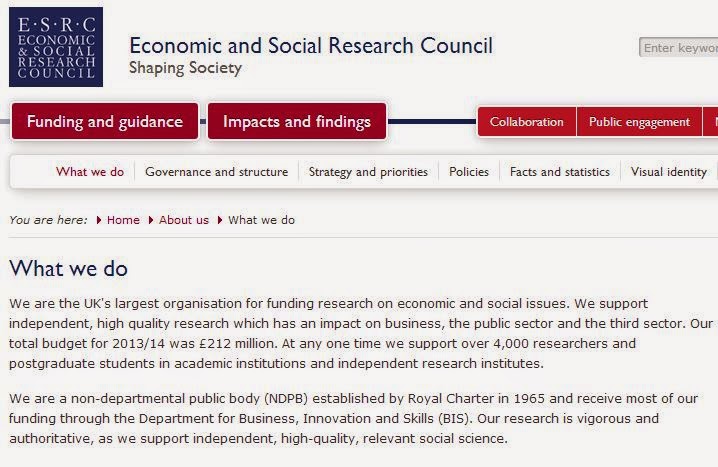Open Facts and statistics submenu item
Image resolution: width=718 pixels, height=467 pixels.
[559, 172]
